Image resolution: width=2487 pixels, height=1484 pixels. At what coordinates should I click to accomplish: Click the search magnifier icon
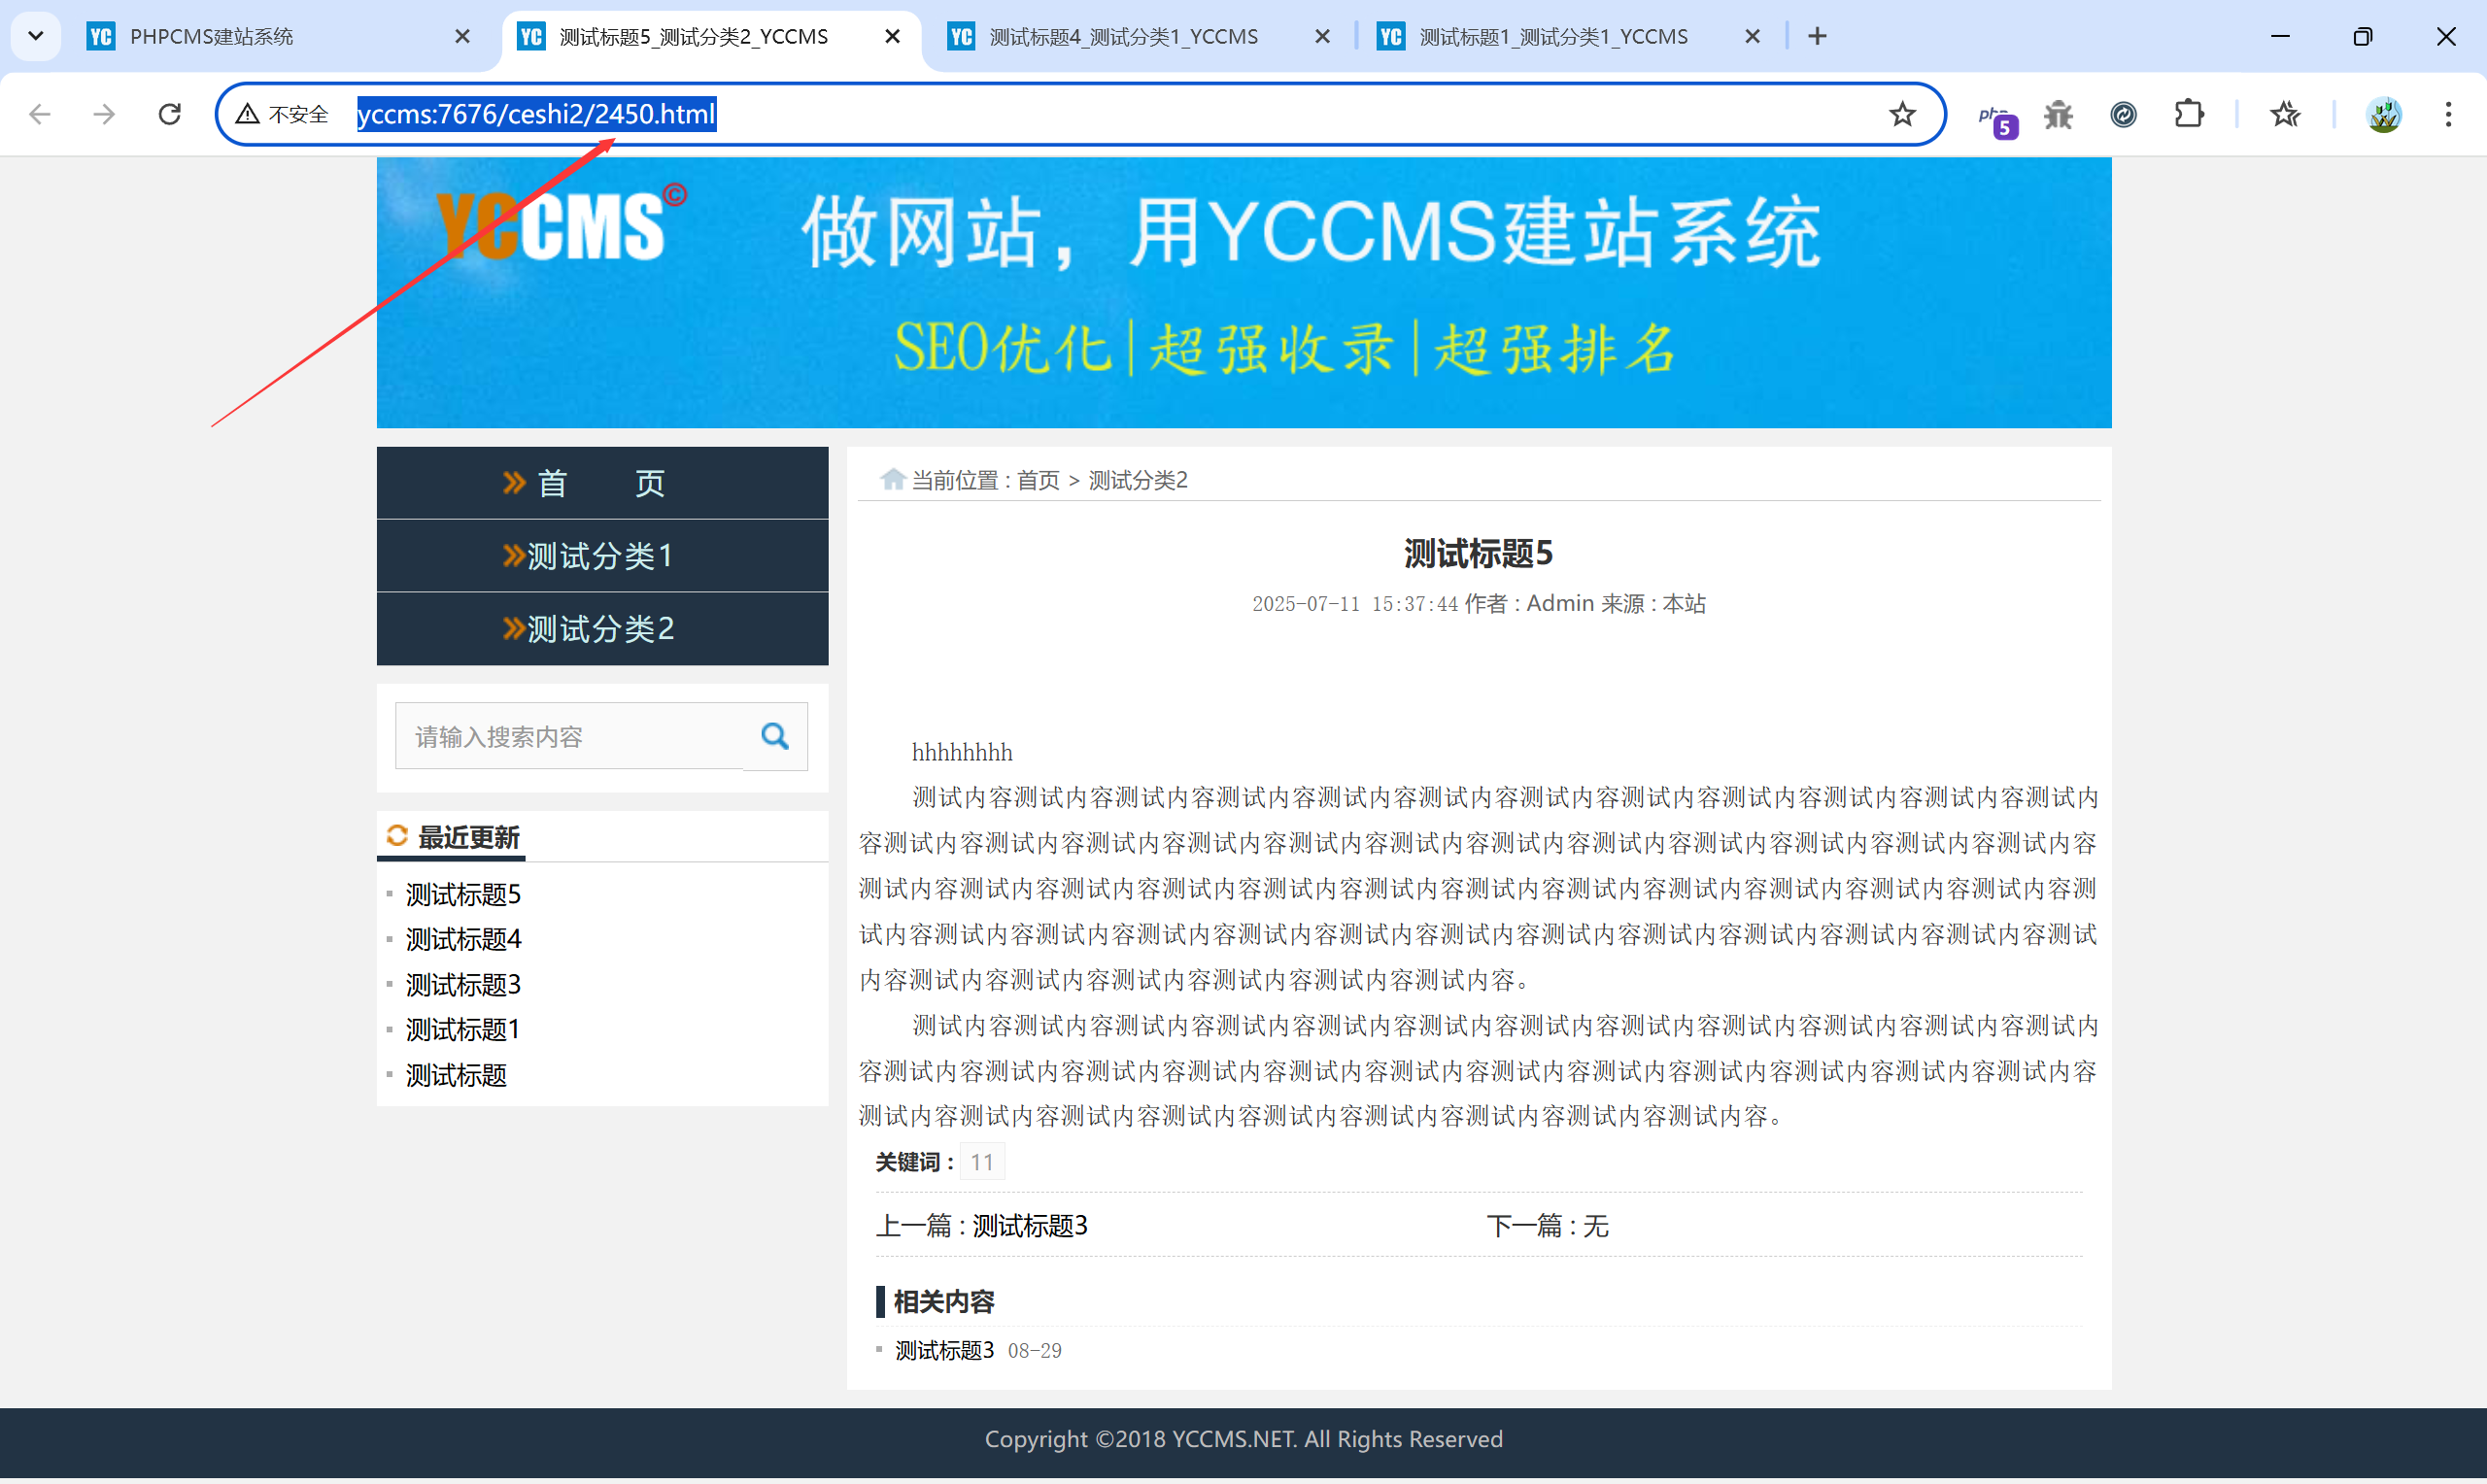(x=774, y=737)
